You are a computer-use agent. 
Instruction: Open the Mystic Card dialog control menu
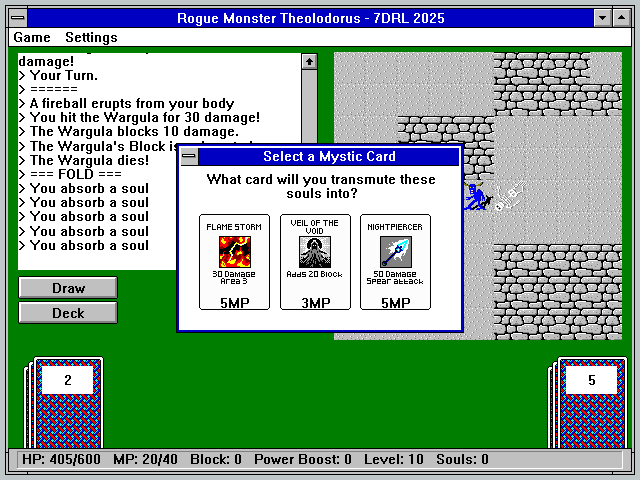point(189,157)
